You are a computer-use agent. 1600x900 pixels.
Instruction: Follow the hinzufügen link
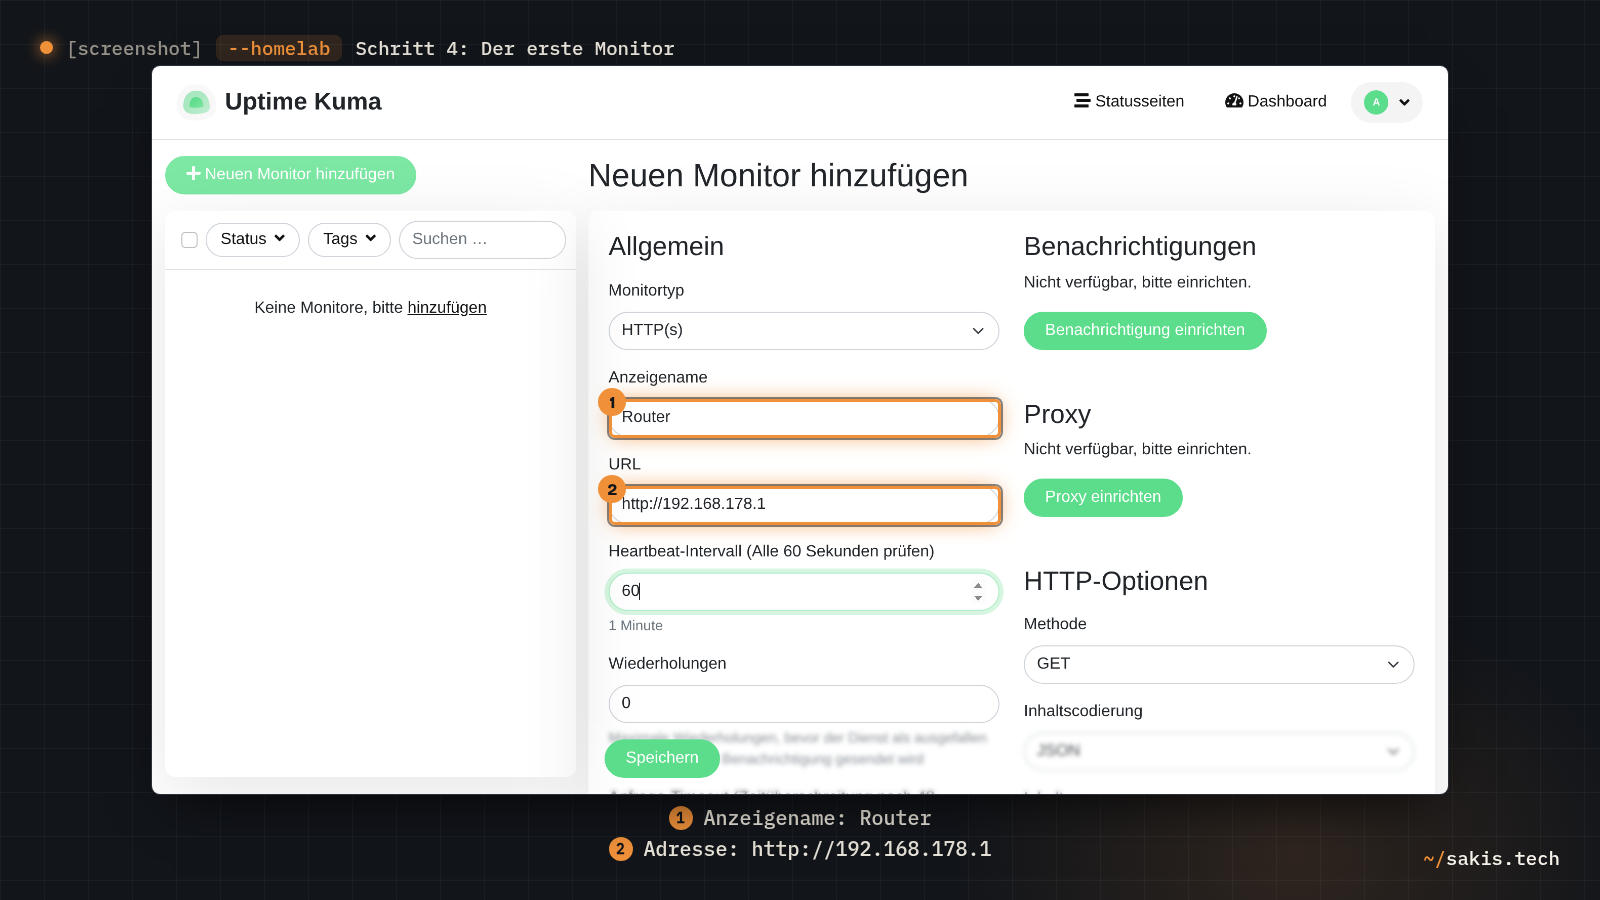click(x=447, y=308)
